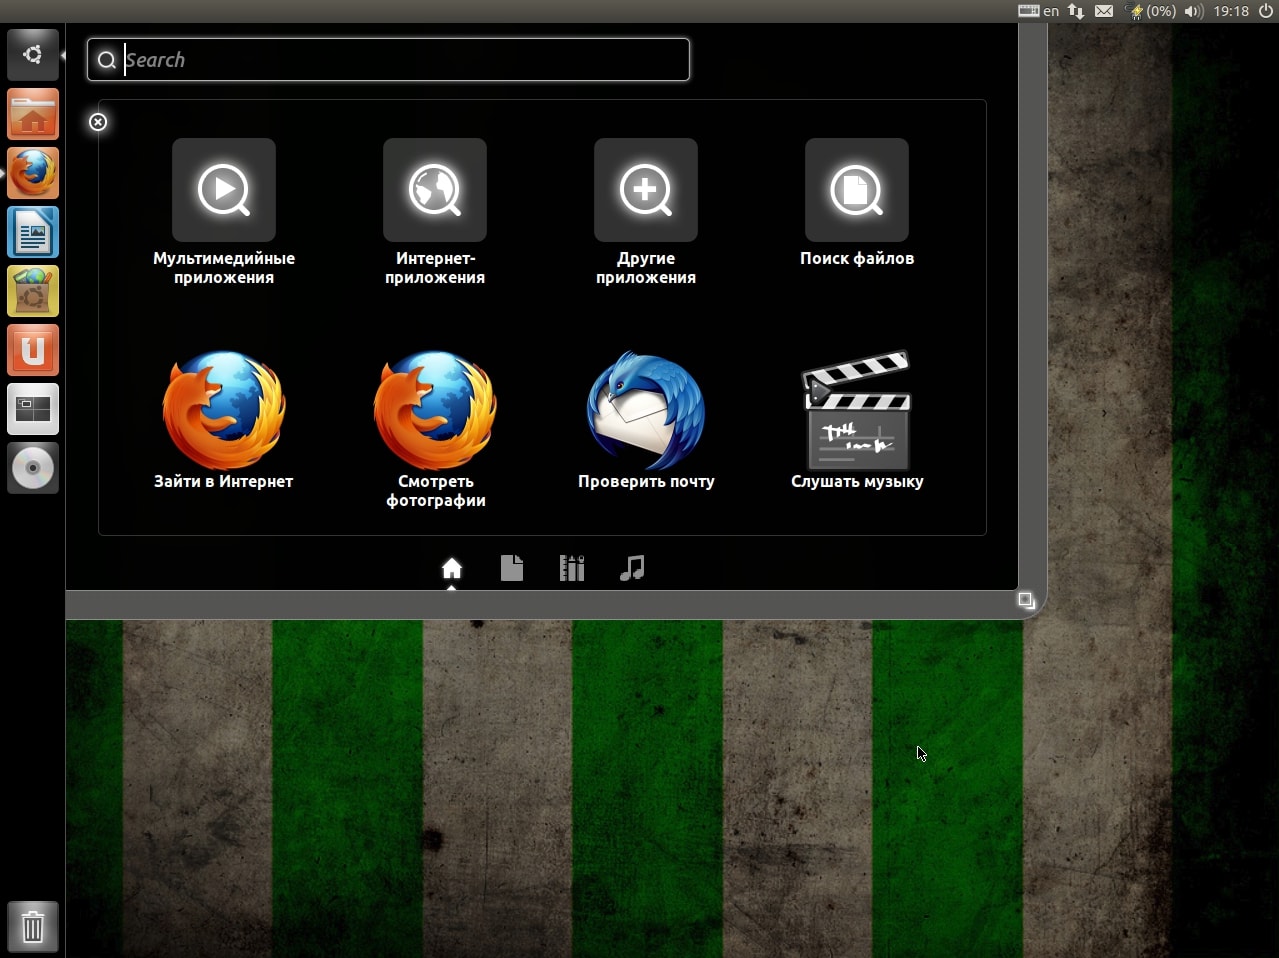Open Поиск файлов shortcut
Image resolution: width=1279 pixels, height=958 pixels.
857,203
